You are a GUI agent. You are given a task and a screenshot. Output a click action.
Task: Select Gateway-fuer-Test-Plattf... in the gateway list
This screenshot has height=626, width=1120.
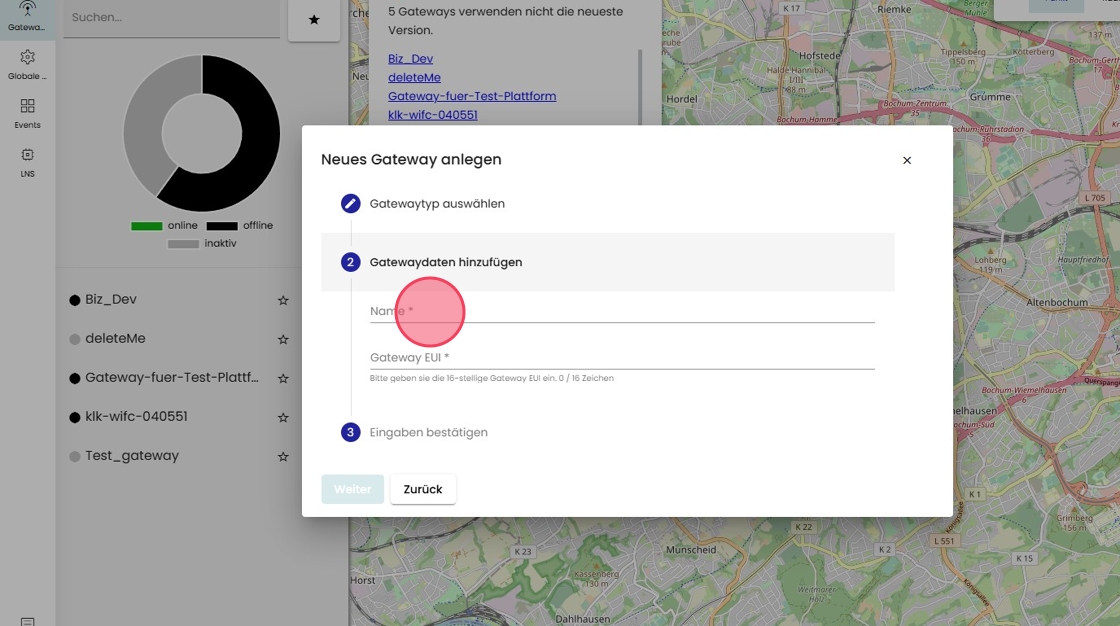point(171,378)
